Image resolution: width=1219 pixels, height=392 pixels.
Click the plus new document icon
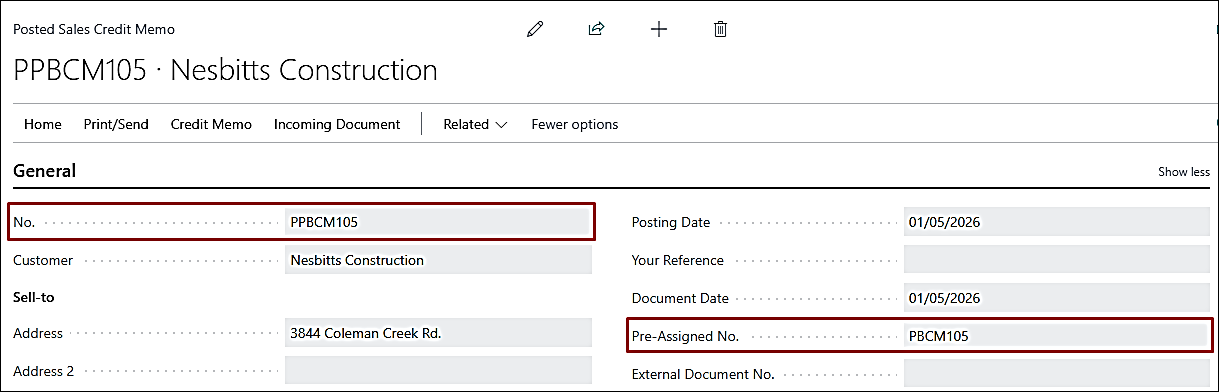[658, 29]
